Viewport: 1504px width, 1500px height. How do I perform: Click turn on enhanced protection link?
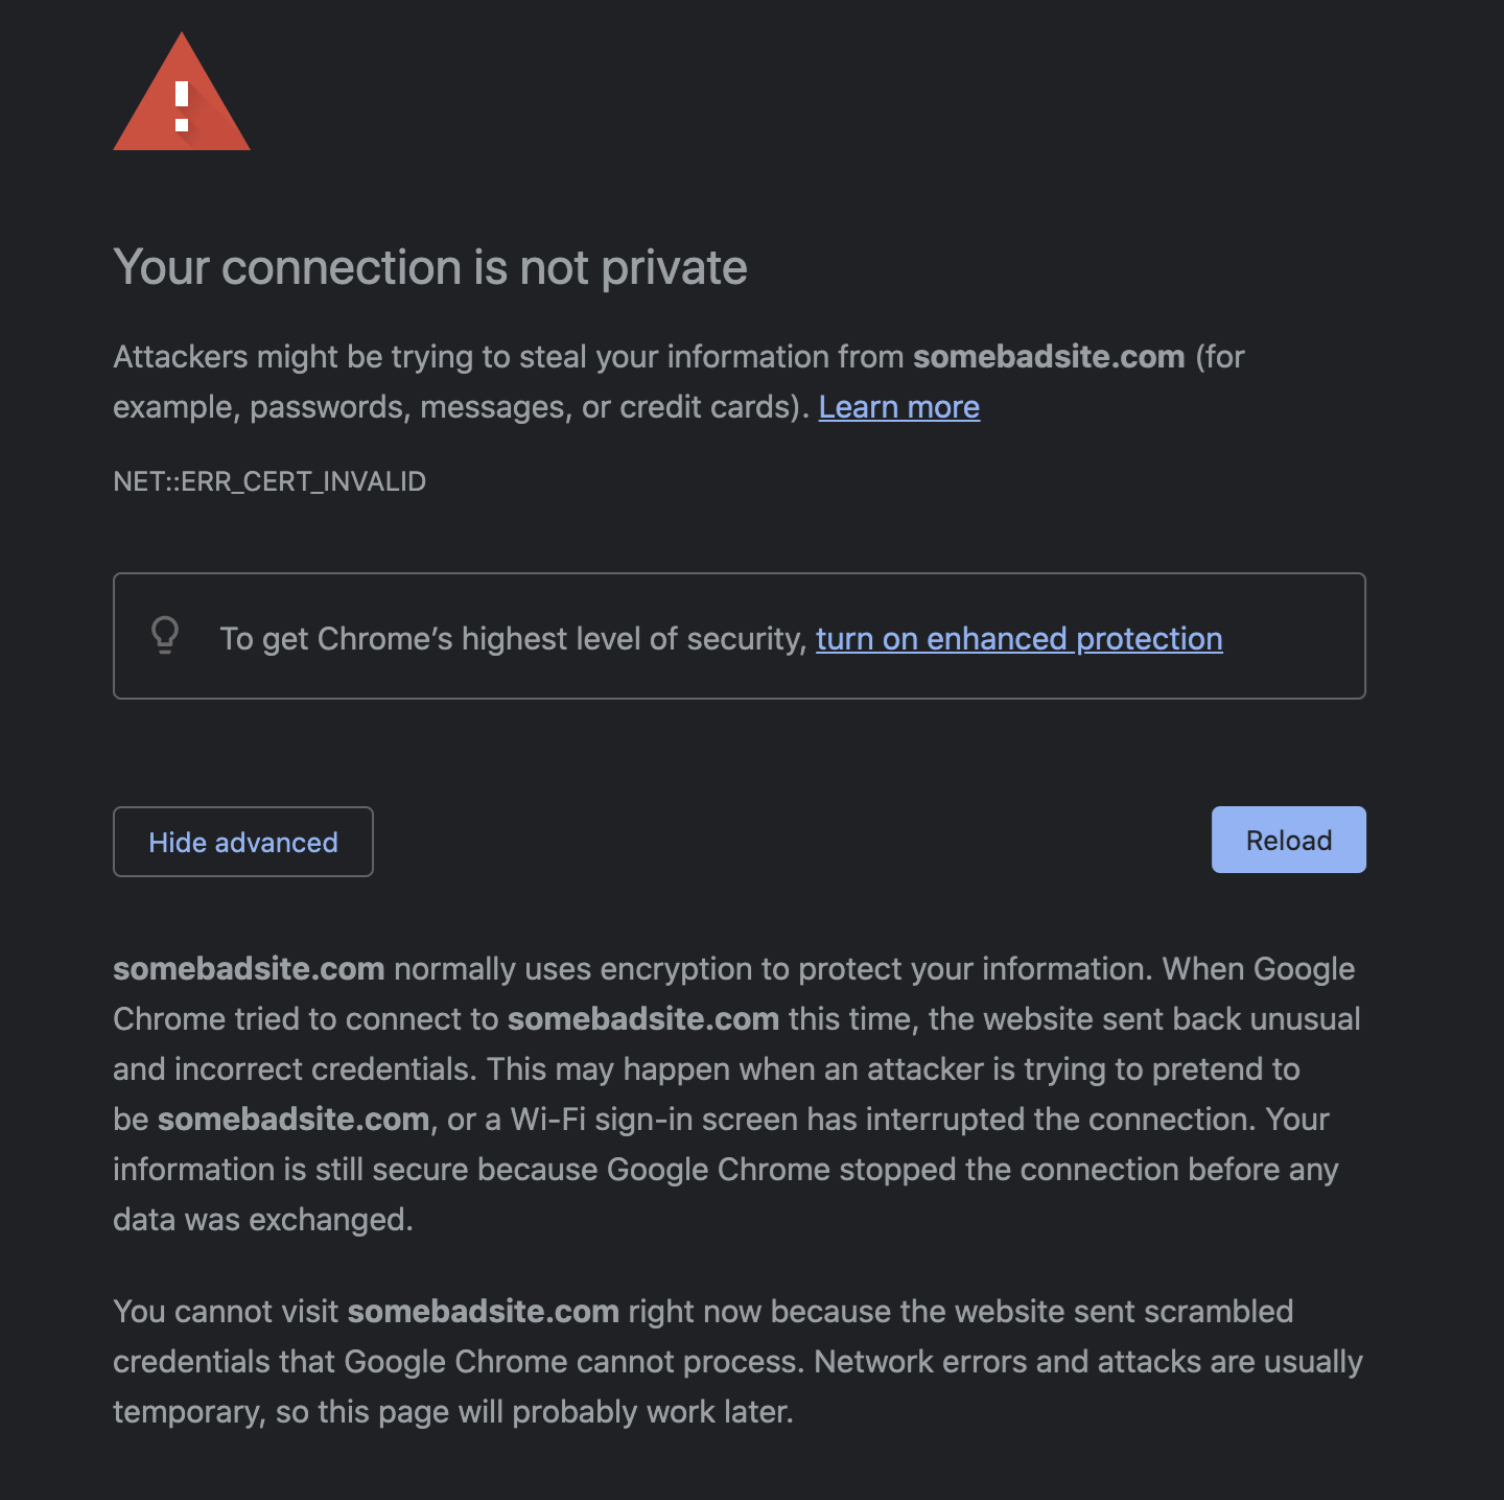tap(1018, 639)
